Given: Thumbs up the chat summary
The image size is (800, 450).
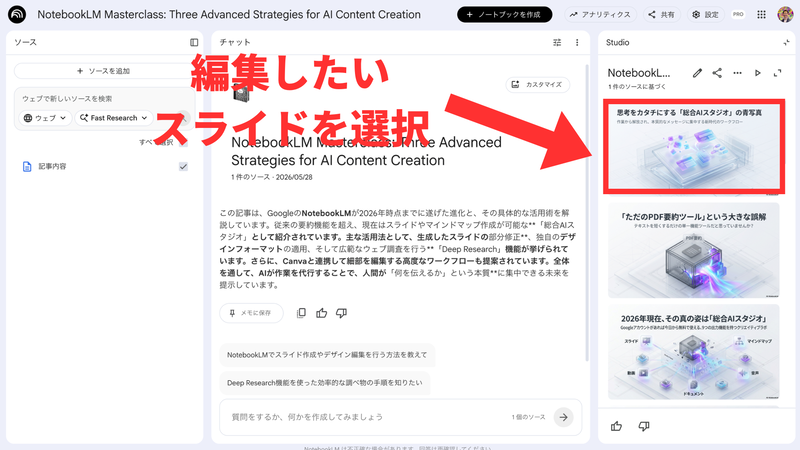Looking at the screenshot, I should coord(321,313).
